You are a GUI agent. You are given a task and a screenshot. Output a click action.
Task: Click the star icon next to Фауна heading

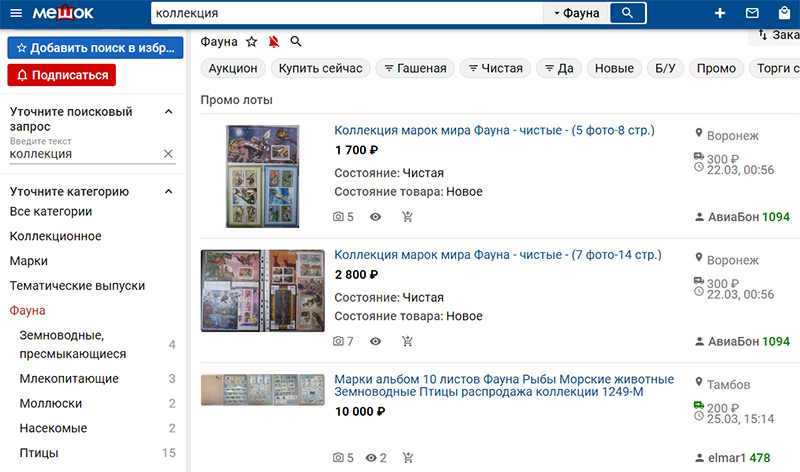(252, 42)
